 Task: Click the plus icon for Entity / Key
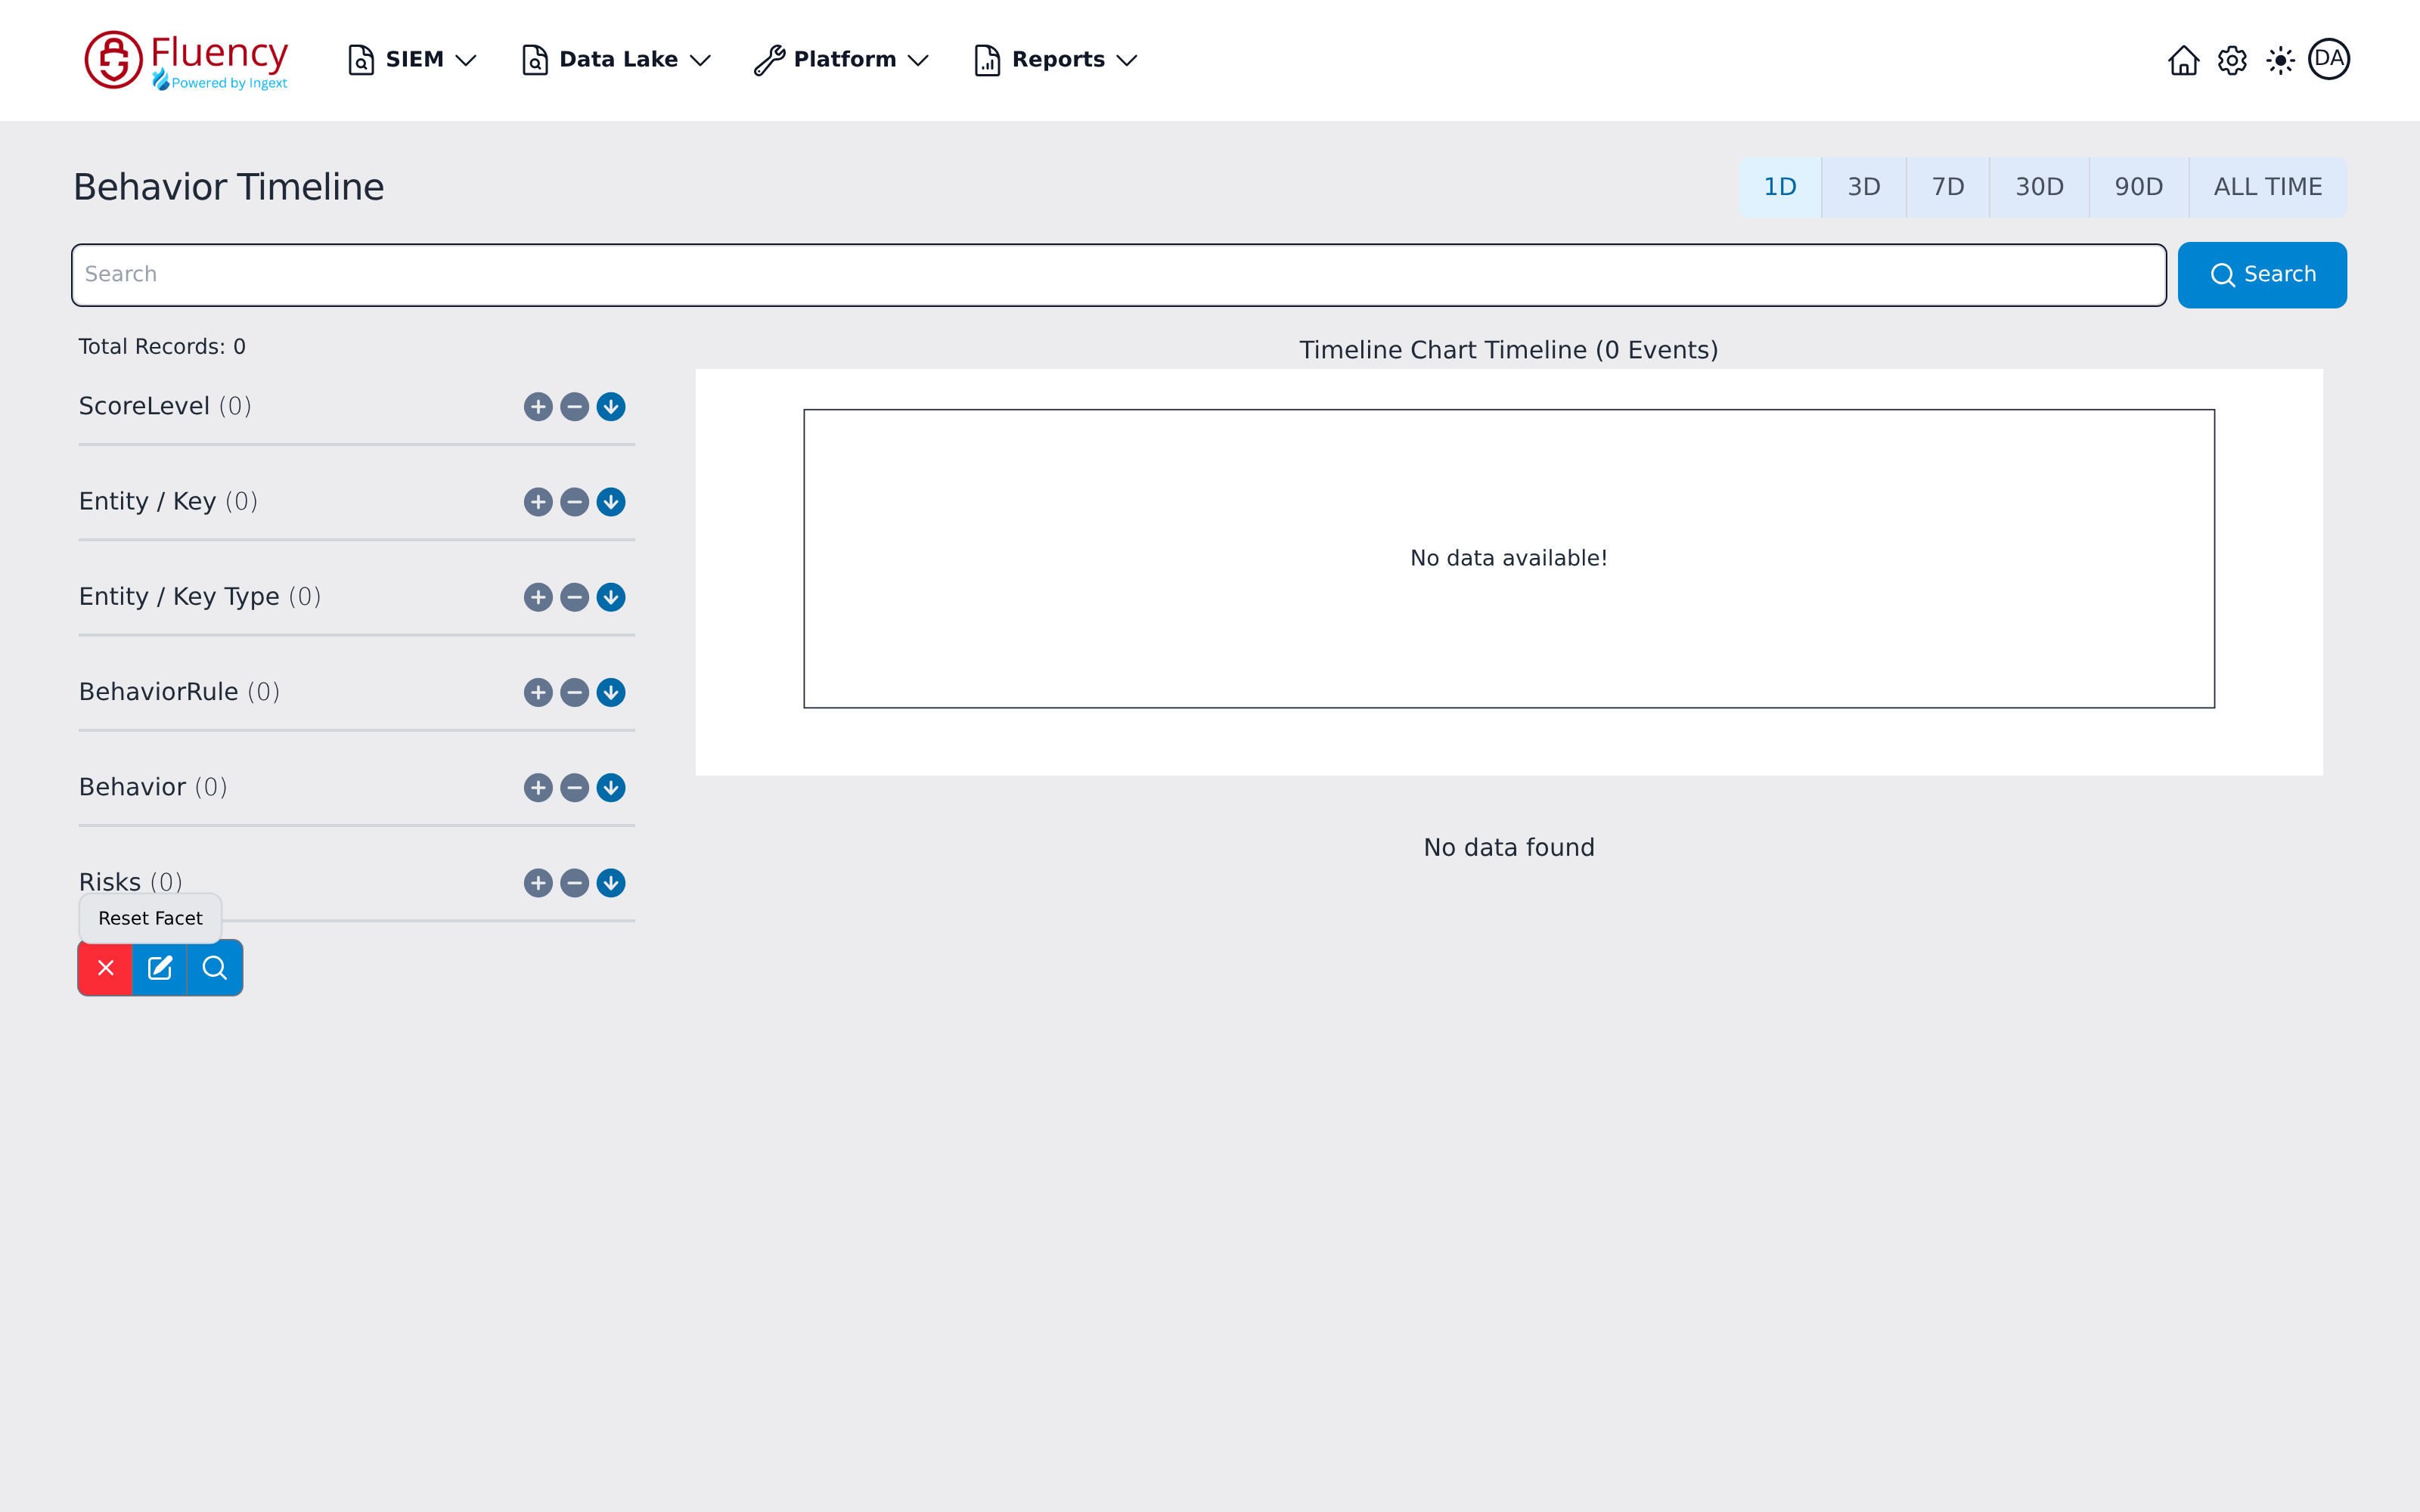click(x=538, y=502)
